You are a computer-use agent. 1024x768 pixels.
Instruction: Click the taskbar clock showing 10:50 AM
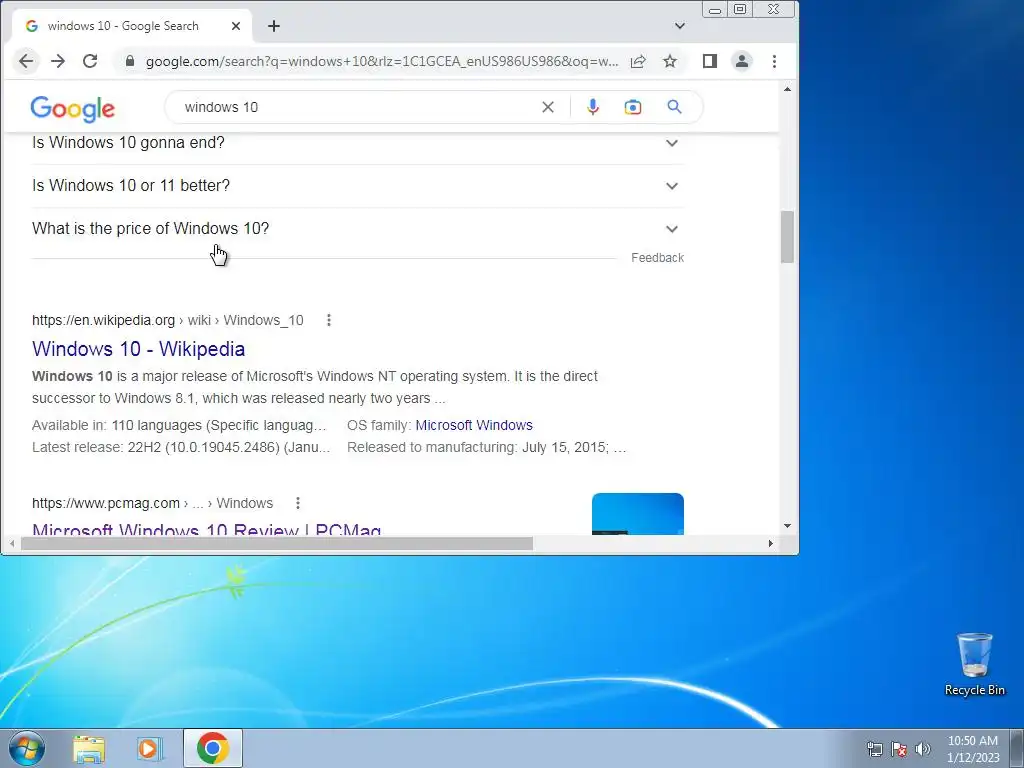coord(973,749)
